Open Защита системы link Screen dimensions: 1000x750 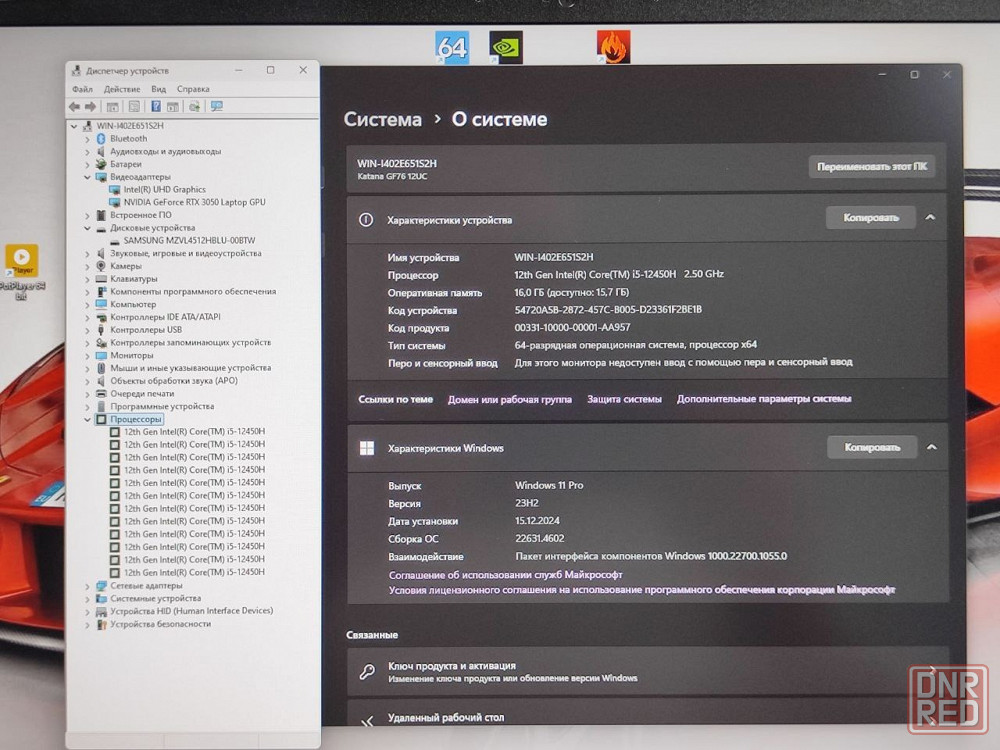(x=624, y=399)
